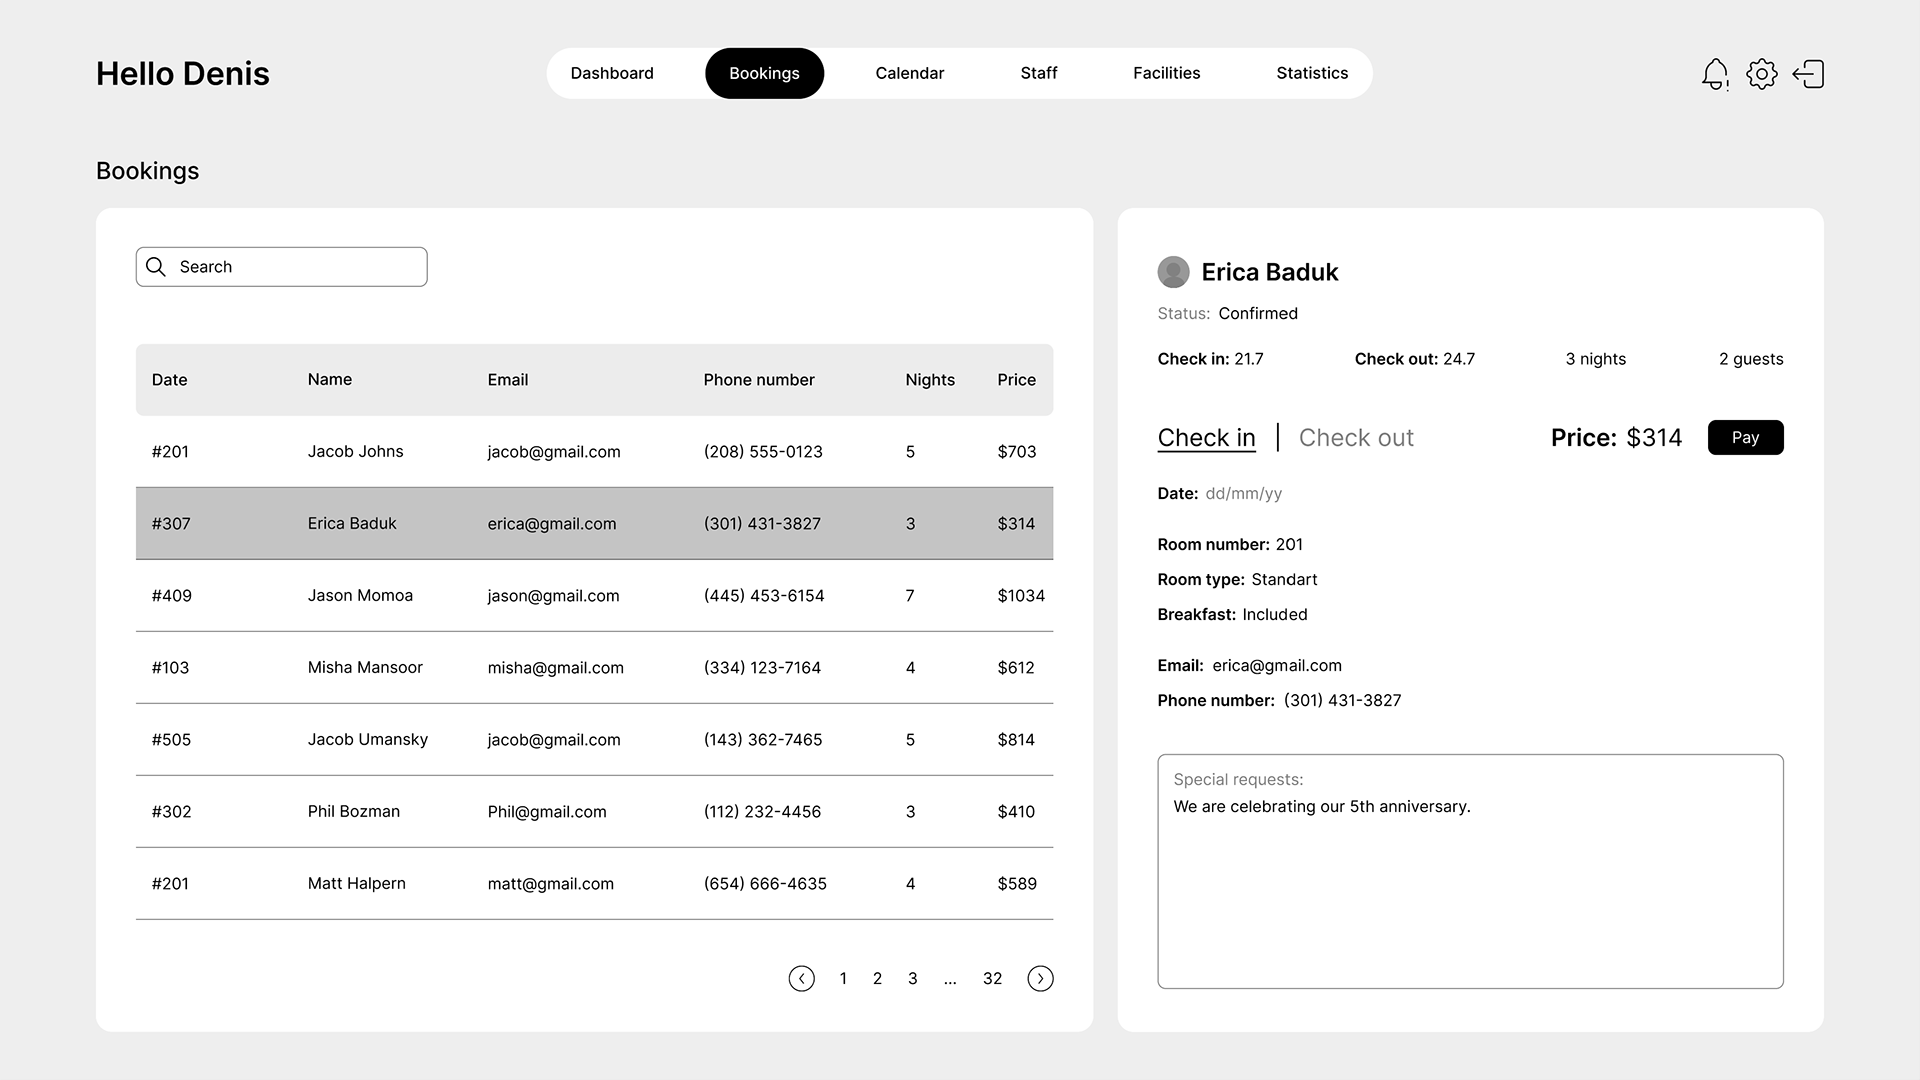Select the Check in section
Screen dimensions: 1920x1080
point(1206,438)
